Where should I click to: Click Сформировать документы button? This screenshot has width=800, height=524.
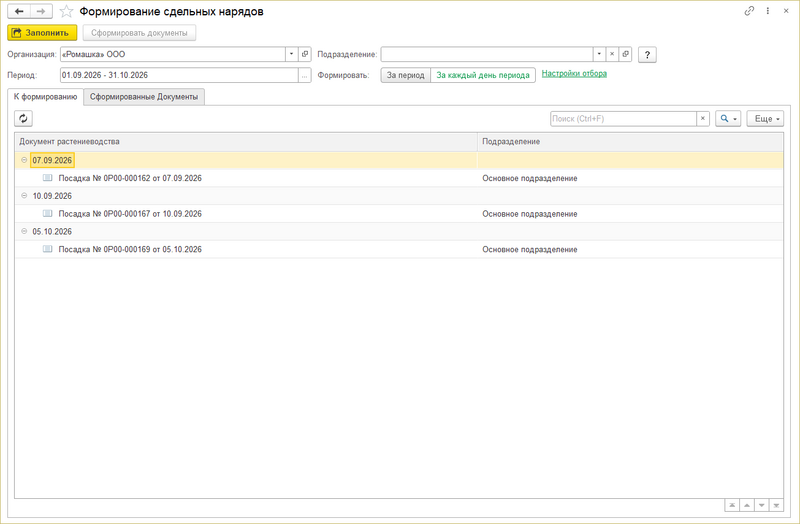(139, 33)
